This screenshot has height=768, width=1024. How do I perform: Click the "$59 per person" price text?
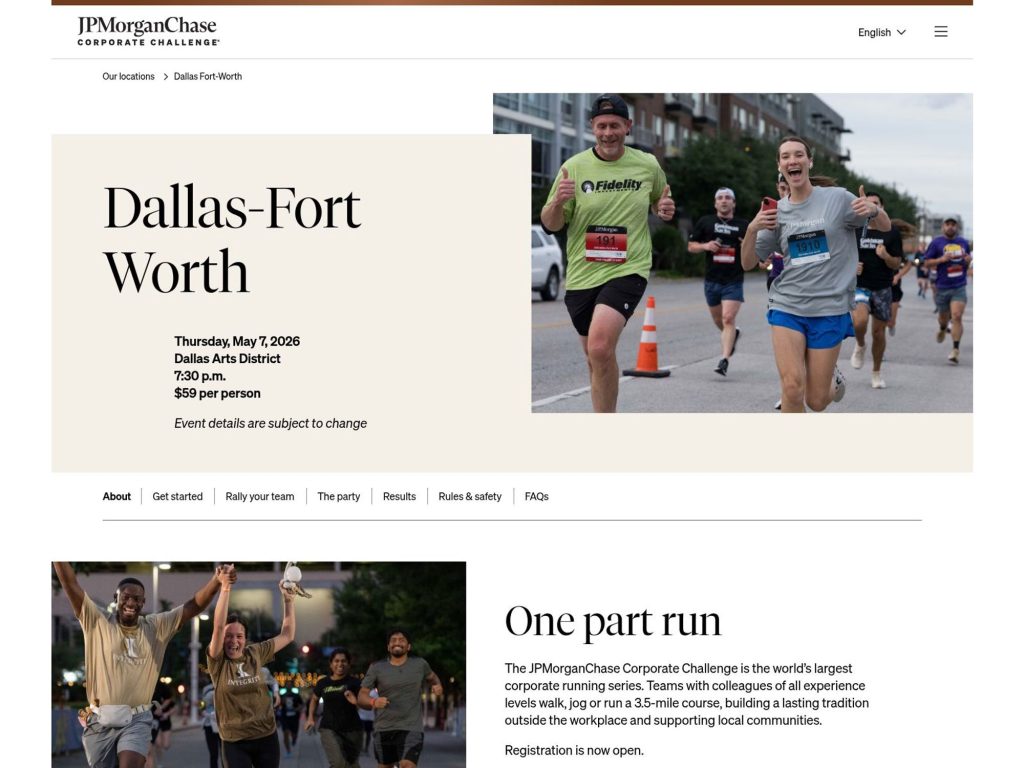tap(216, 393)
